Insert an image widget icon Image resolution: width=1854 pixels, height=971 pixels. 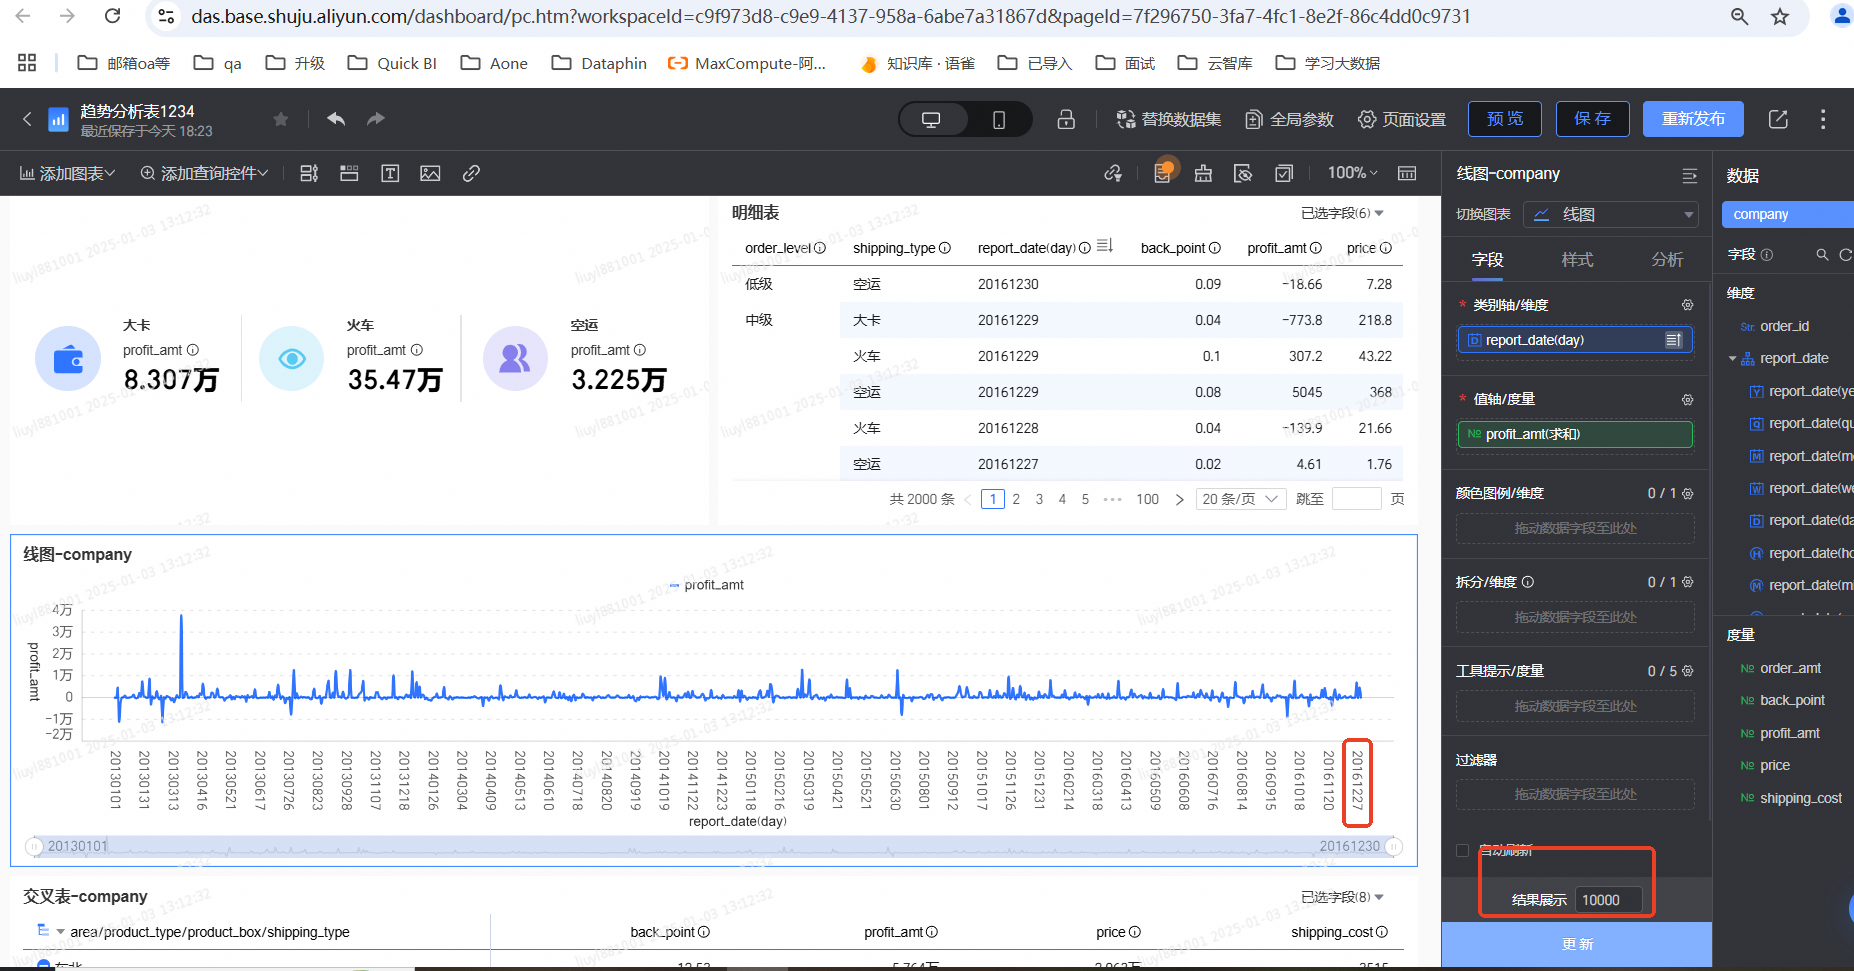click(430, 173)
